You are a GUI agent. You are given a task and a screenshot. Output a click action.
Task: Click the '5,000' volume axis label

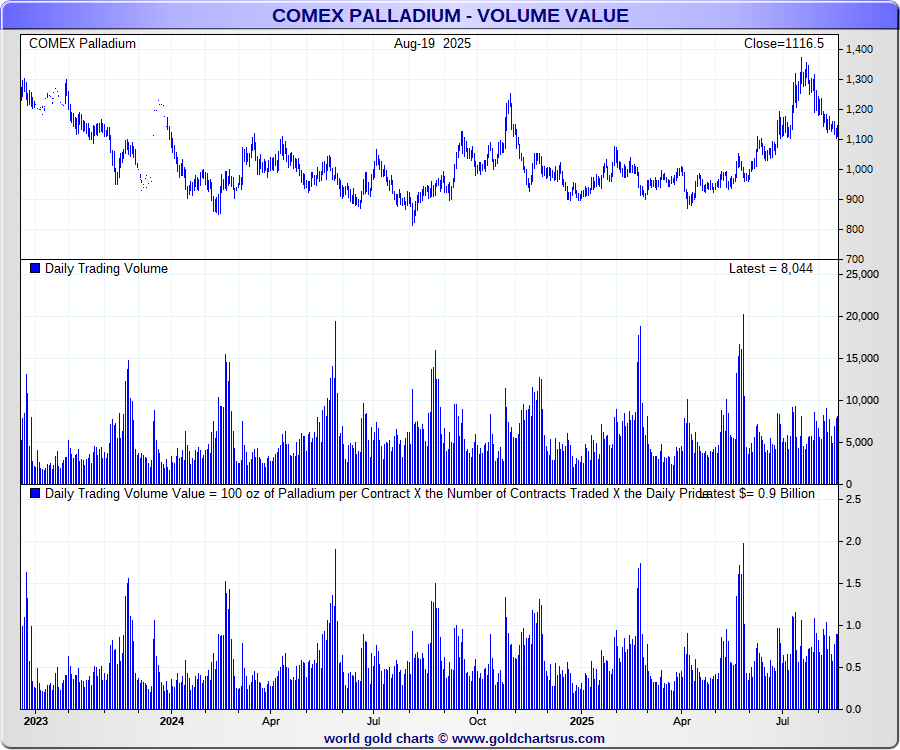[859, 442]
